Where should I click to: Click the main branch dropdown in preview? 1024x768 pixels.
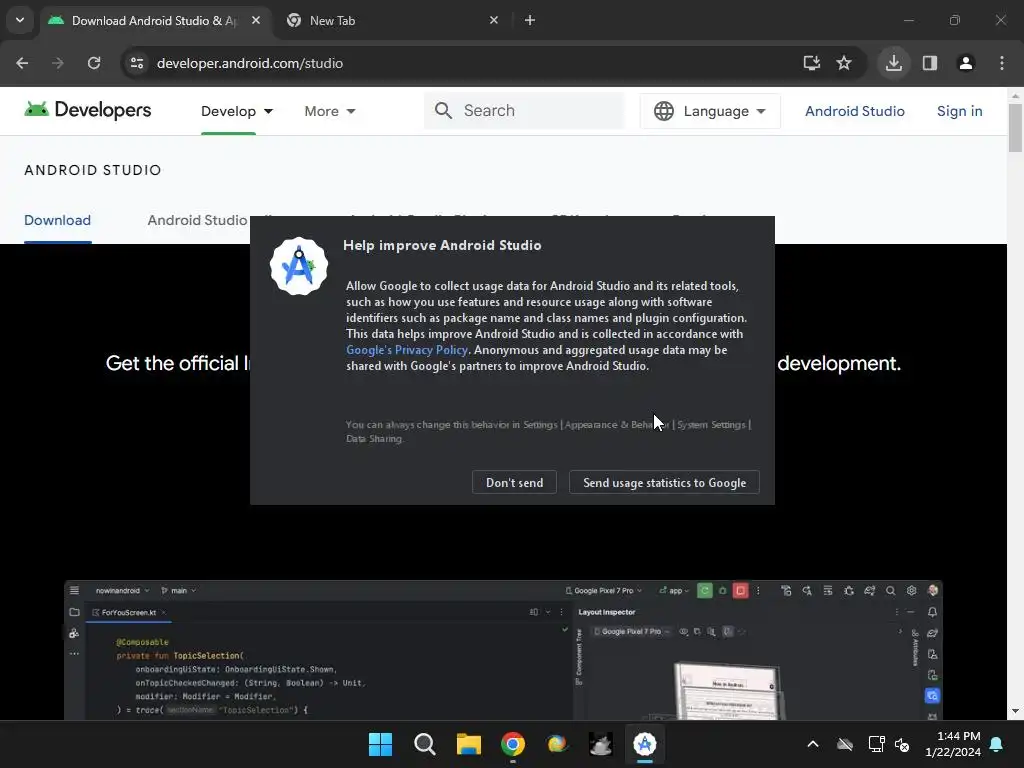tap(178, 590)
